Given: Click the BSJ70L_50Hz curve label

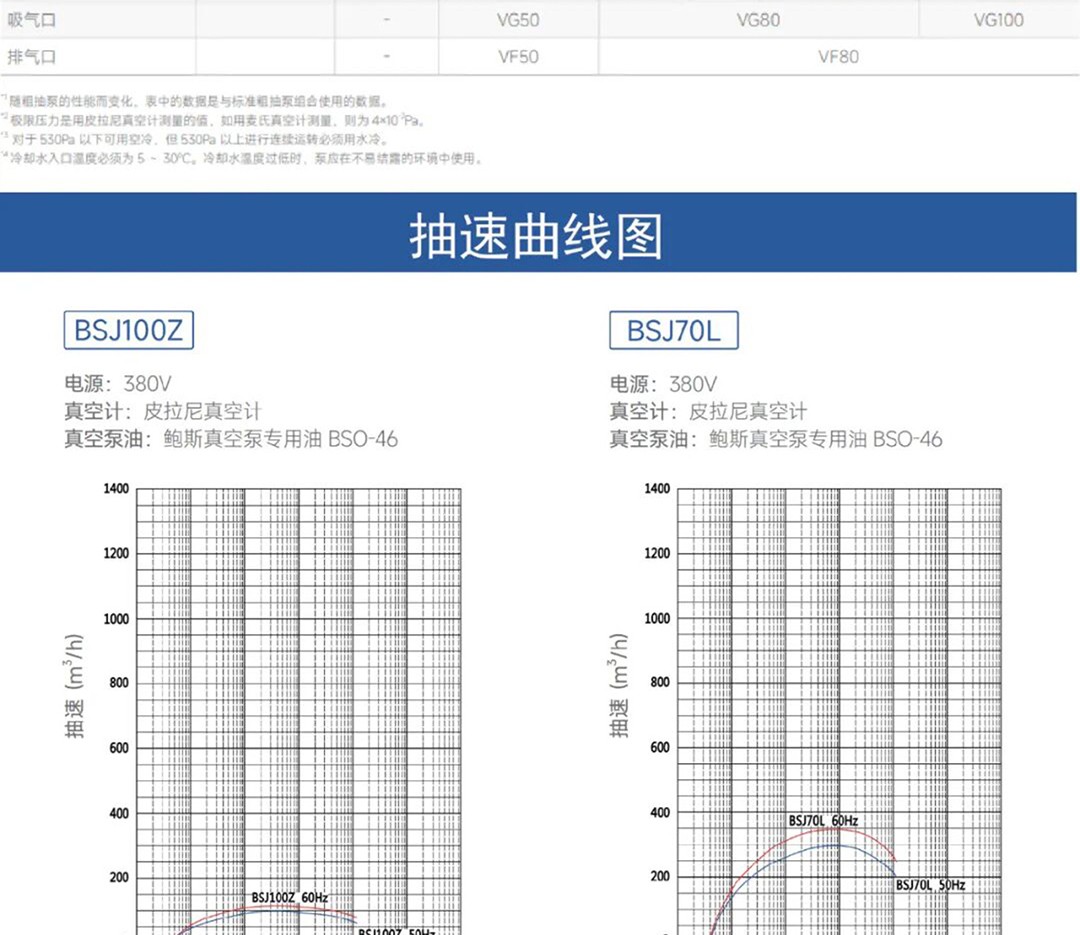Looking at the screenshot, I should click(x=931, y=885).
